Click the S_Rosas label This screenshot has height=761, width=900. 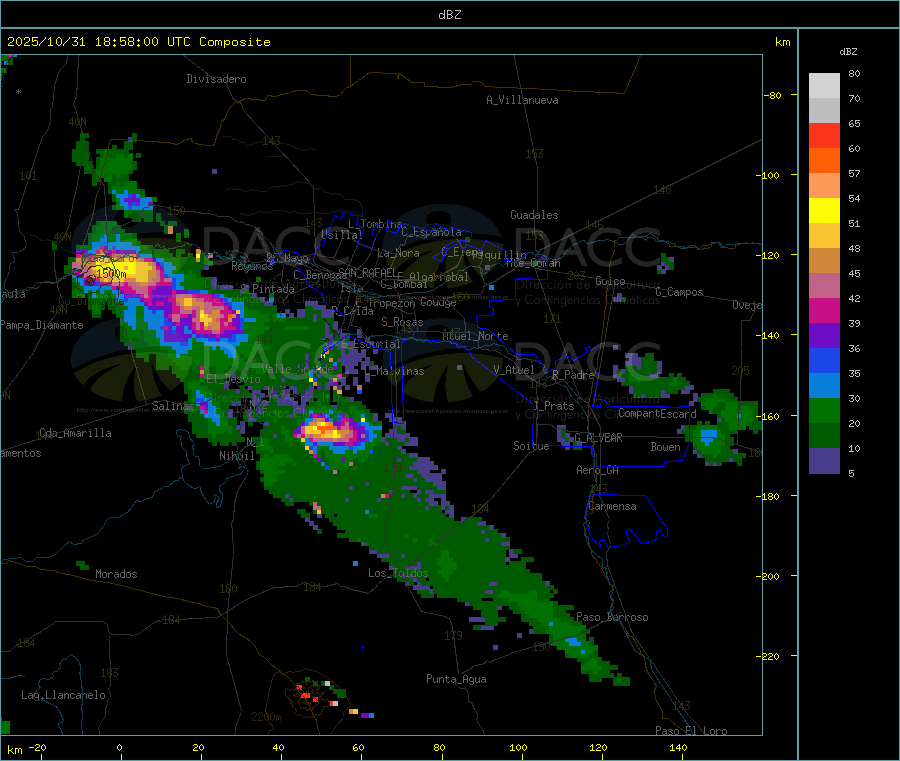coord(402,322)
